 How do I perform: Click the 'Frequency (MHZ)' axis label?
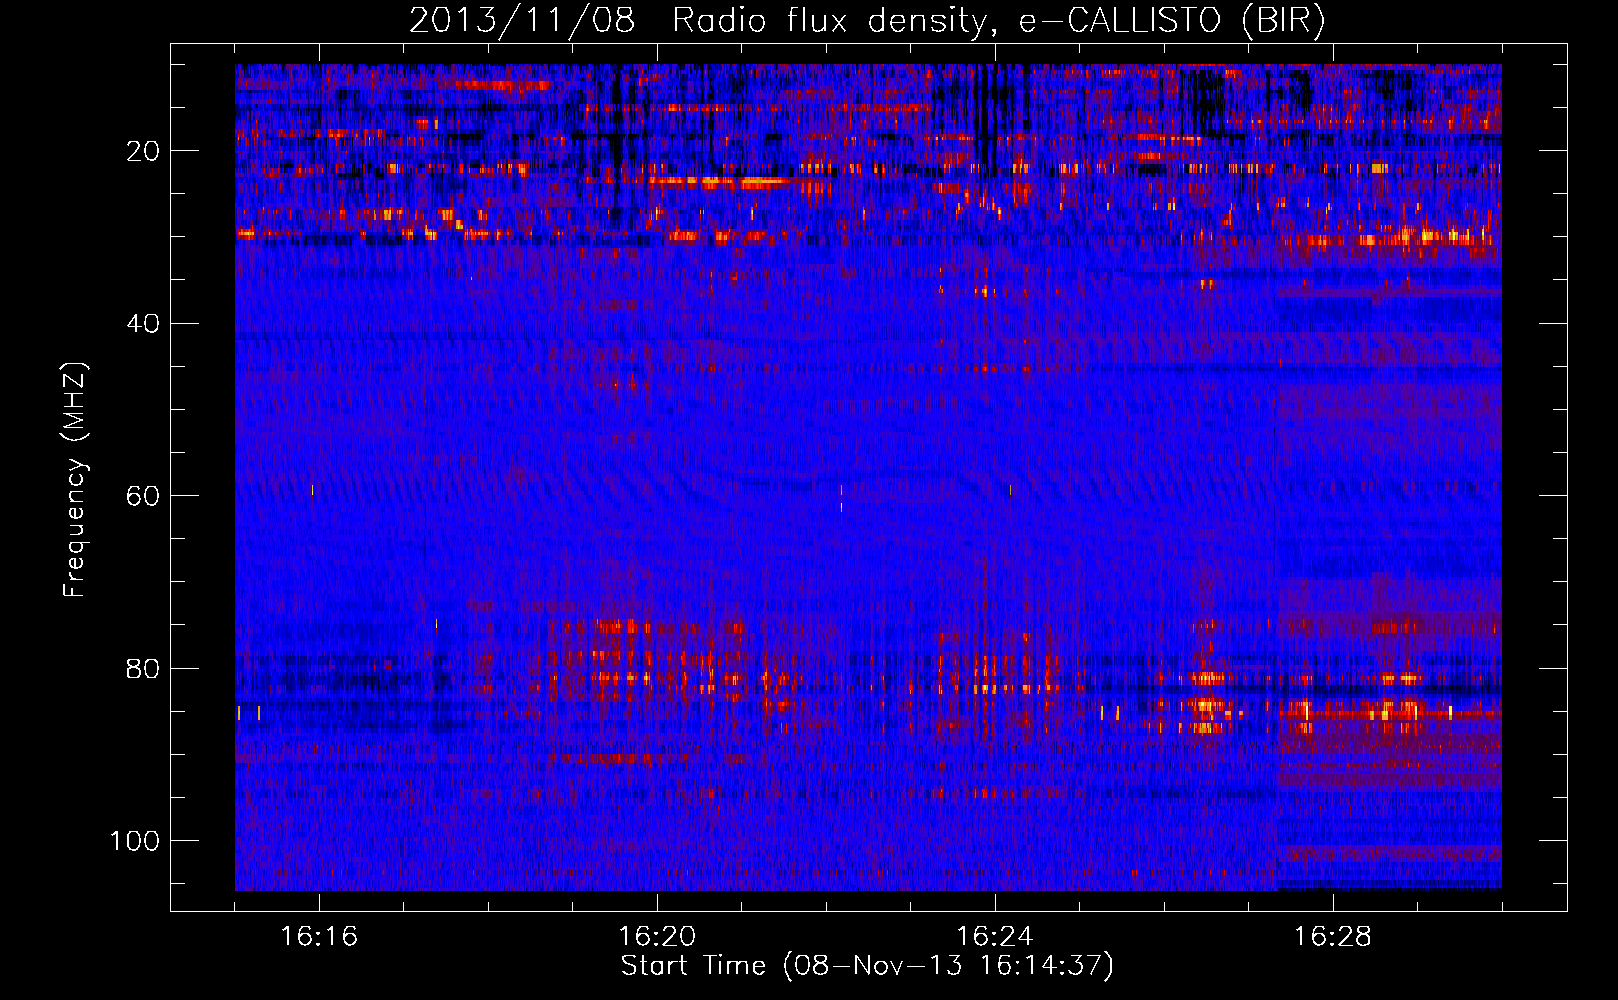click(75, 480)
